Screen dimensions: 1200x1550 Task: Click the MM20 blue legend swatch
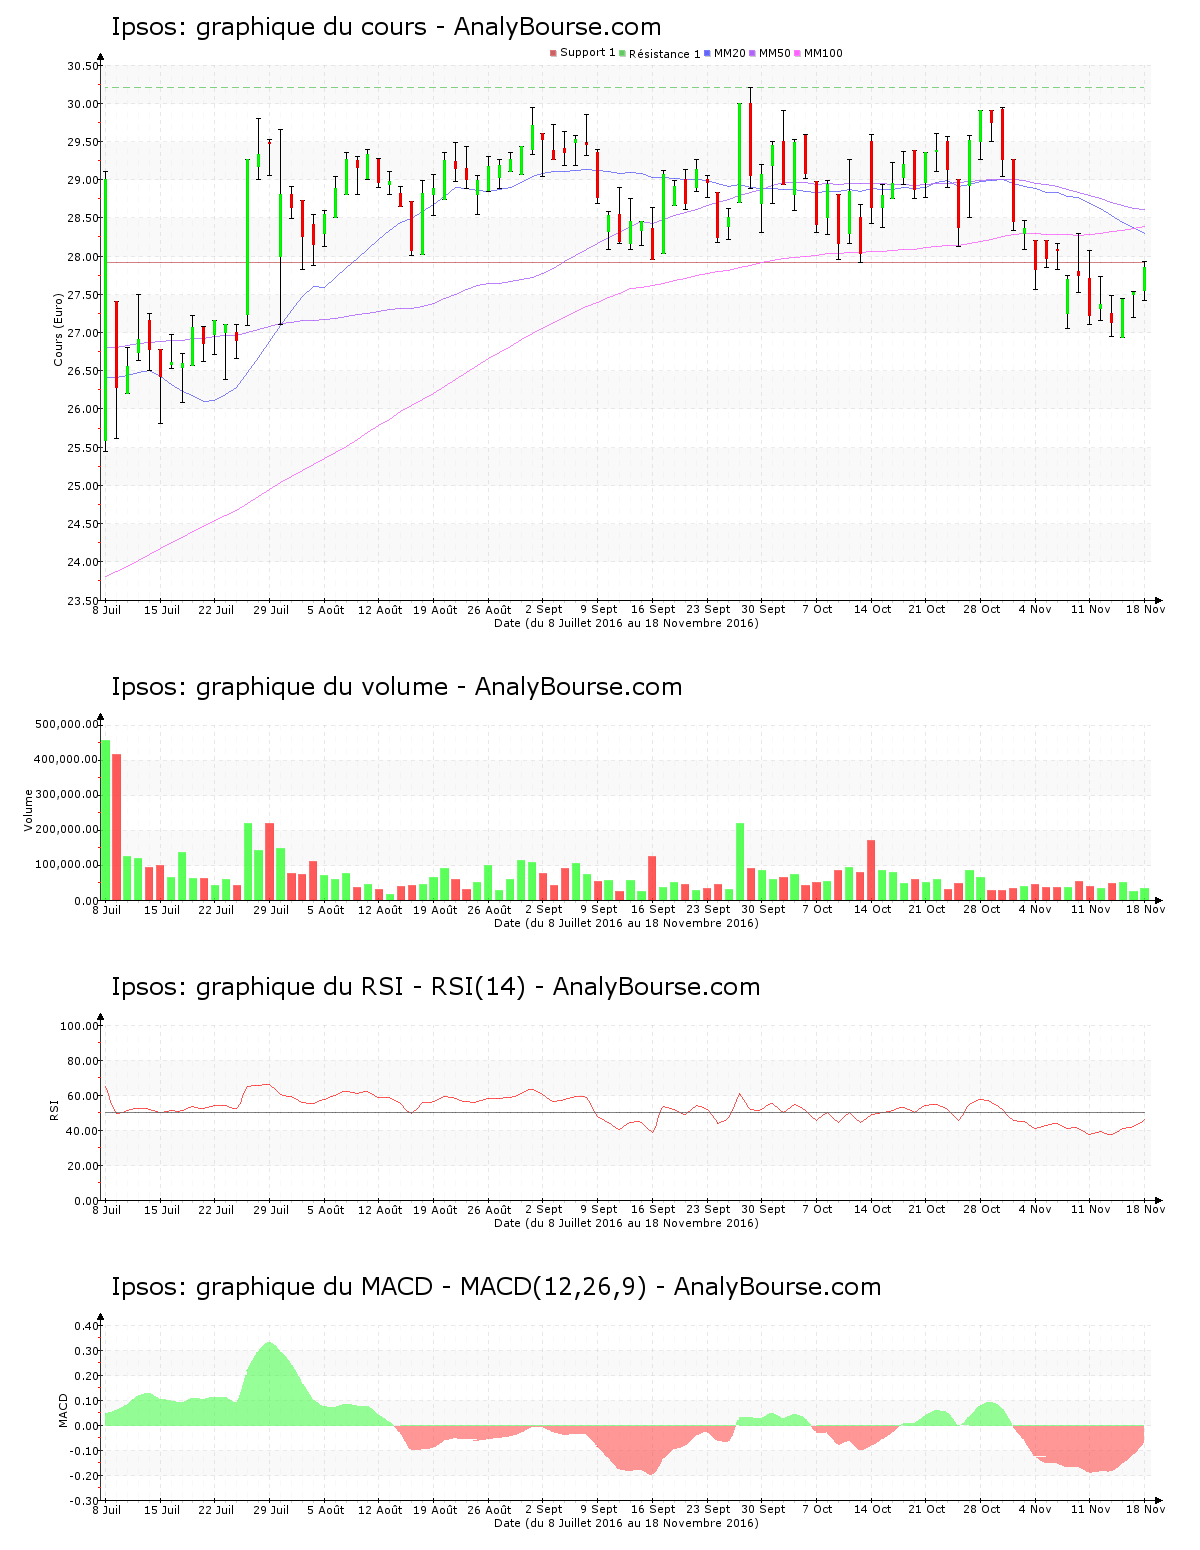pyautogui.click(x=708, y=53)
